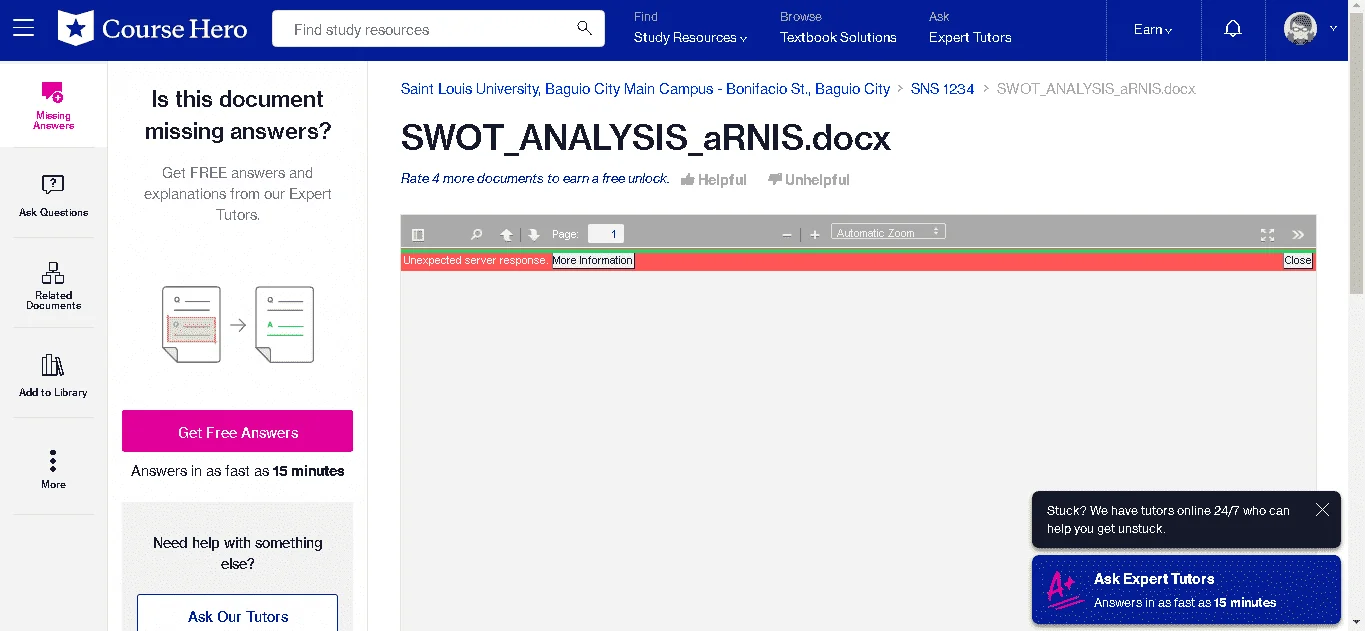
Task: Open SNS 1234 breadcrumb link
Action: [x=942, y=89]
